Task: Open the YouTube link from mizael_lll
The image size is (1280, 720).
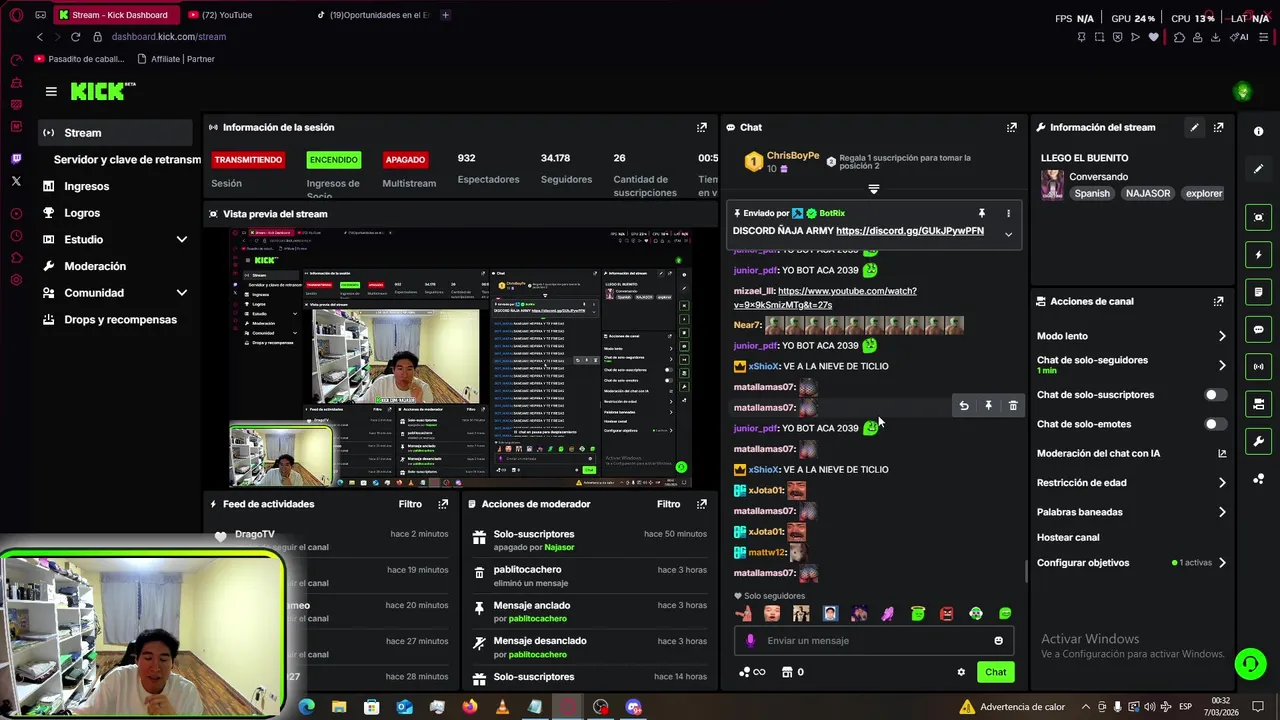Action: point(825,298)
